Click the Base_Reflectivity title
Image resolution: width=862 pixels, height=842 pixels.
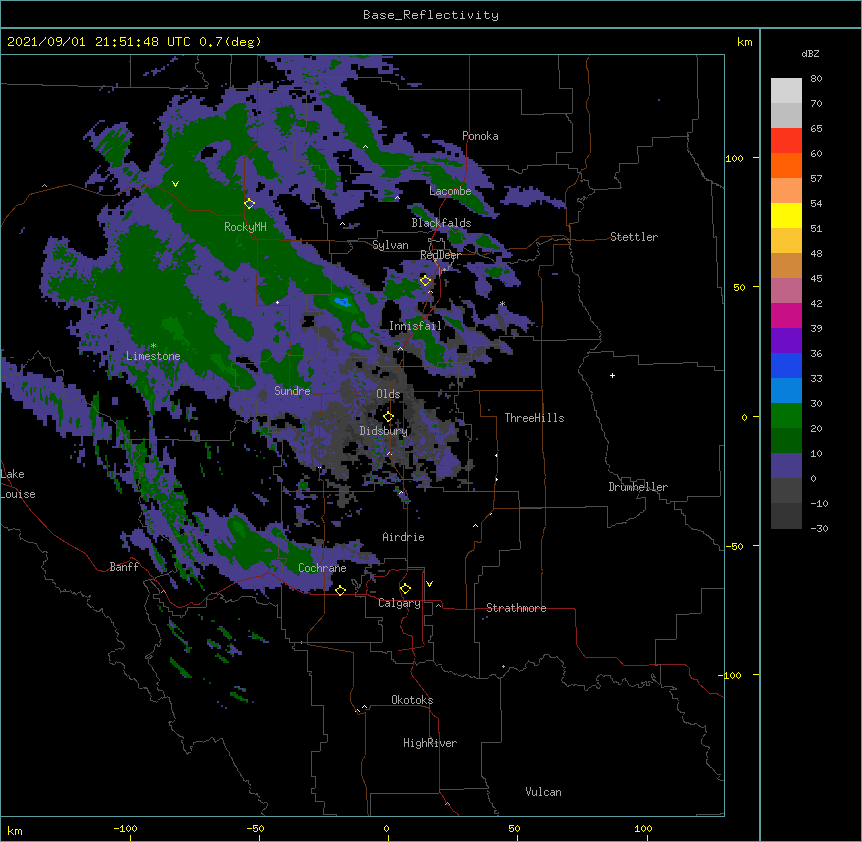[431, 15]
